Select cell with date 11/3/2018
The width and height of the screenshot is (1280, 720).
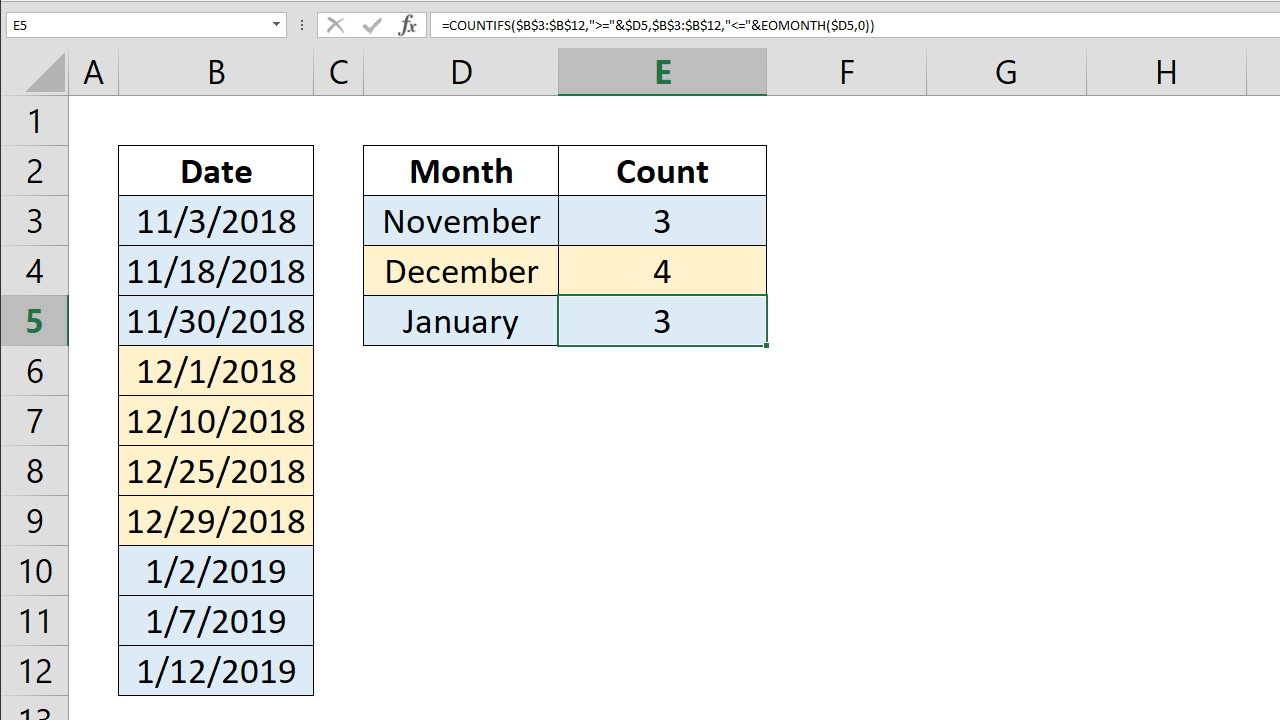(x=216, y=221)
